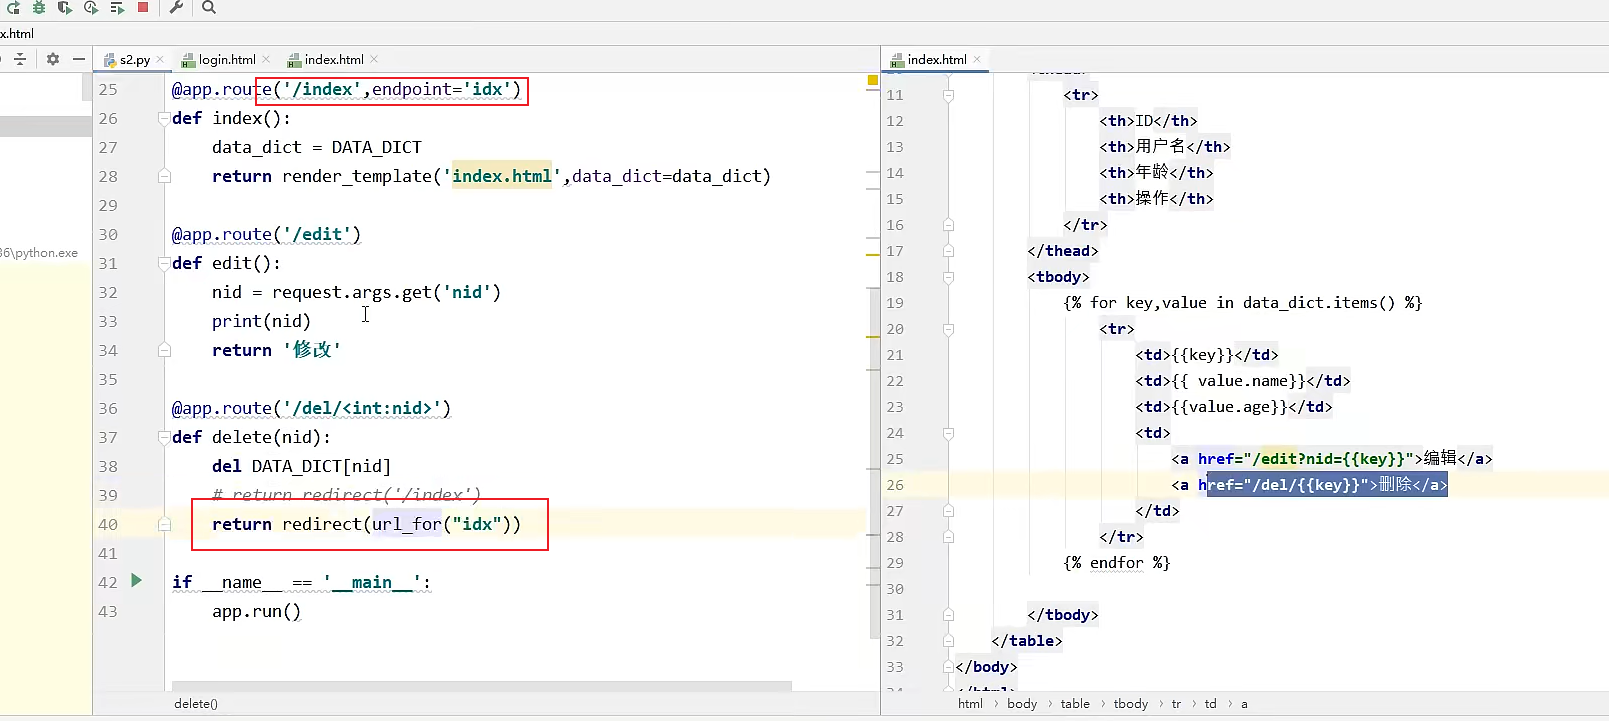
Task: Collapse all in the project panel
Action: [19, 59]
